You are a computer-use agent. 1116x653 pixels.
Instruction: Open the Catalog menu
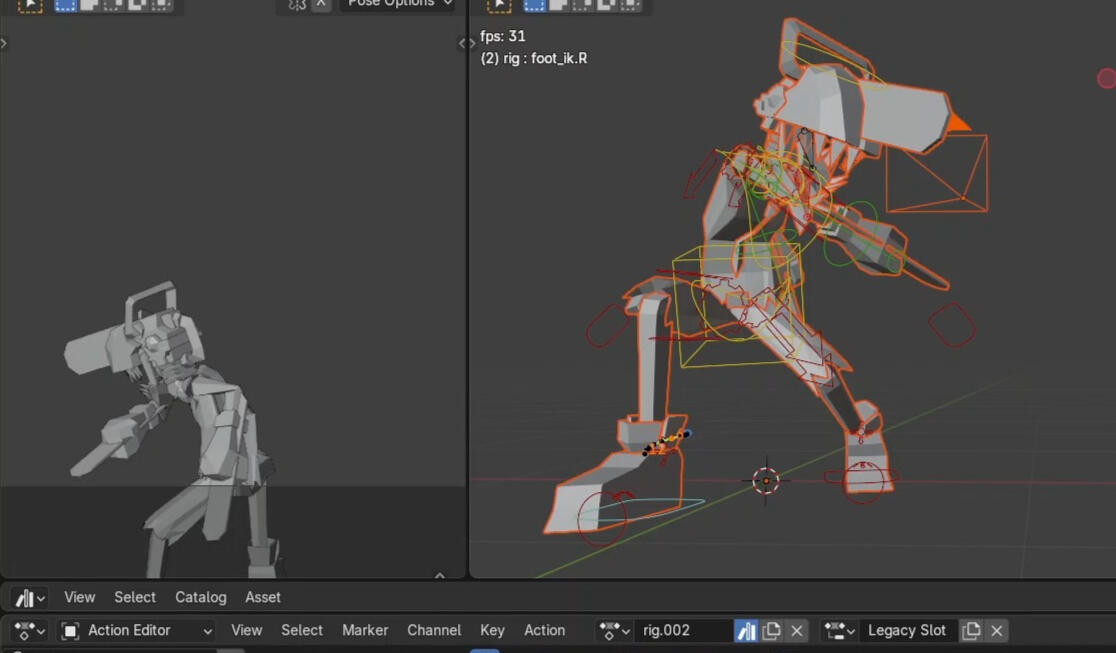[200, 597]
